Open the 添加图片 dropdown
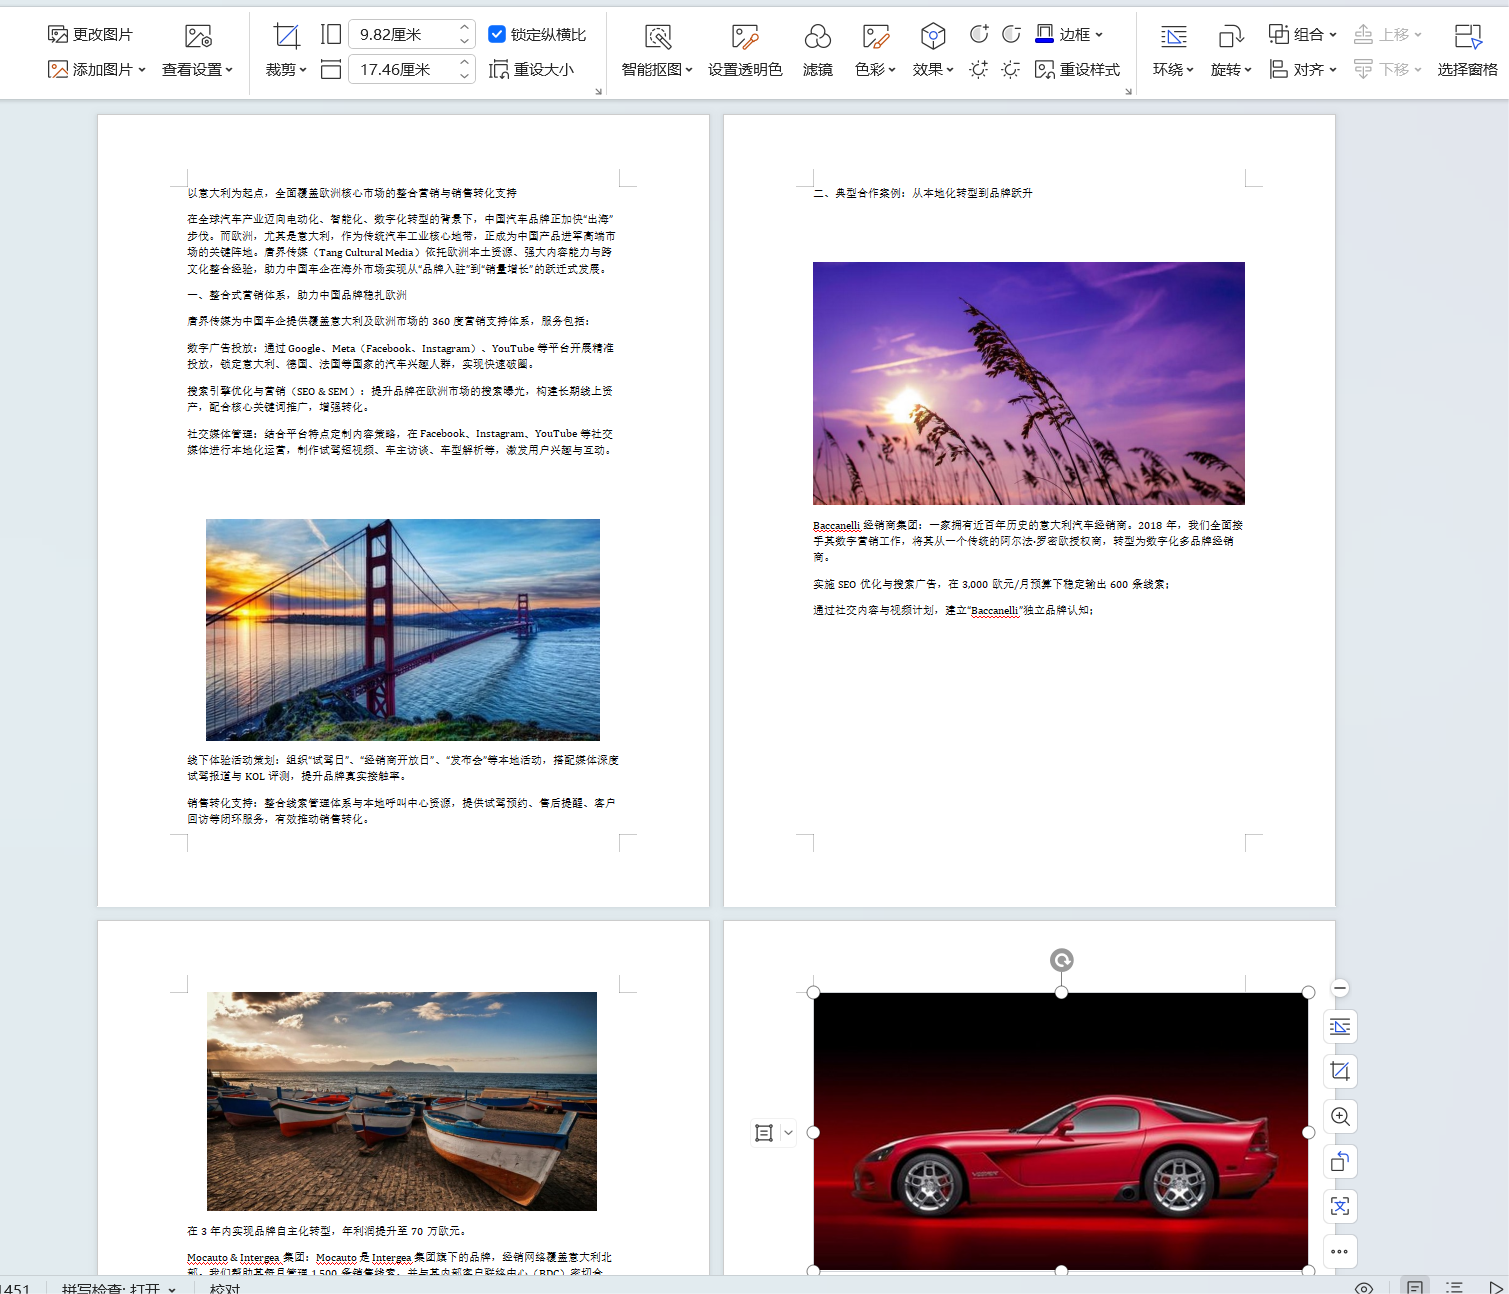Viewport: 1509px width, 1294px height. (x=97, y=69)
